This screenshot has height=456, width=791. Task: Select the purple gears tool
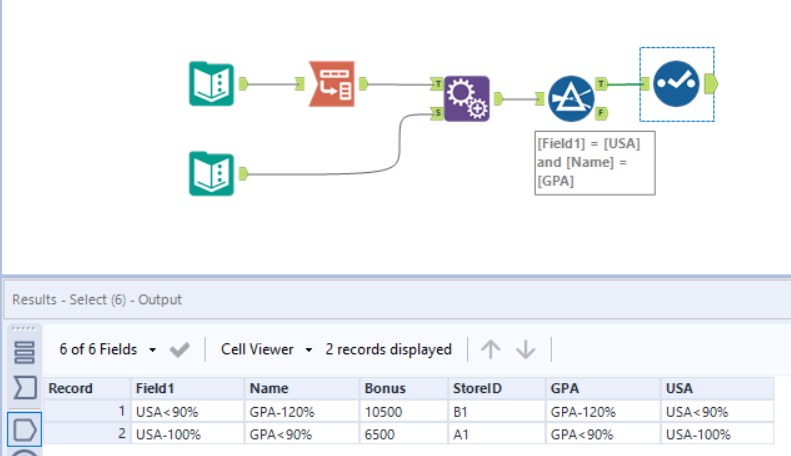click(x=467, y=98)
